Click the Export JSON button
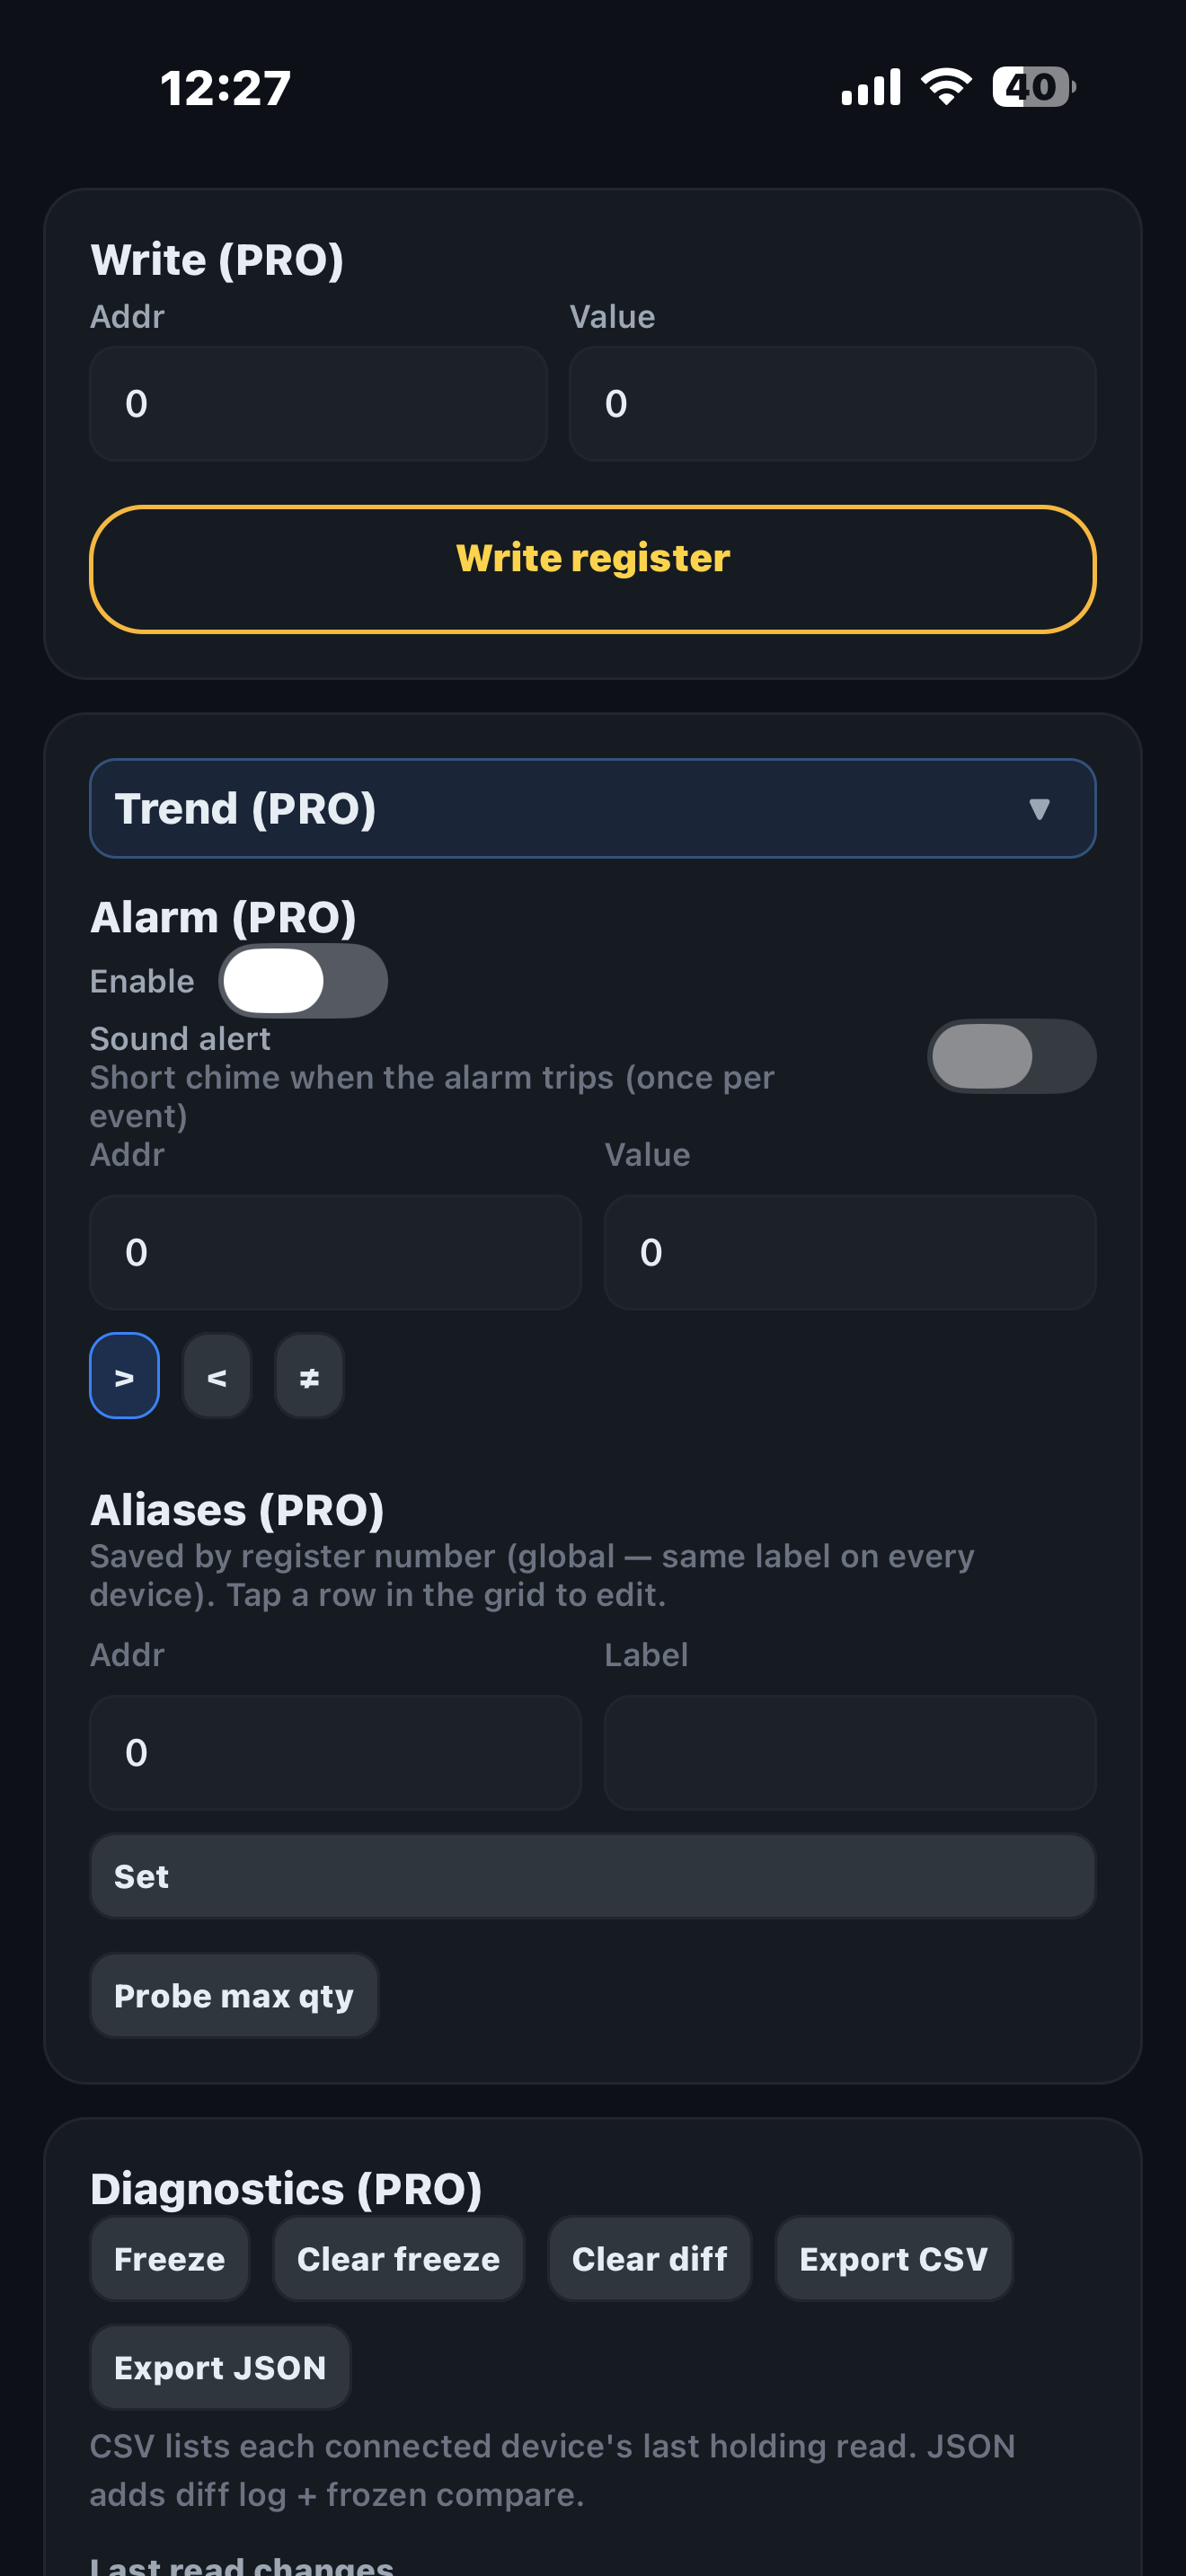The width and height of the screenshot is (1186, 2576). [x=220, y=2367]
